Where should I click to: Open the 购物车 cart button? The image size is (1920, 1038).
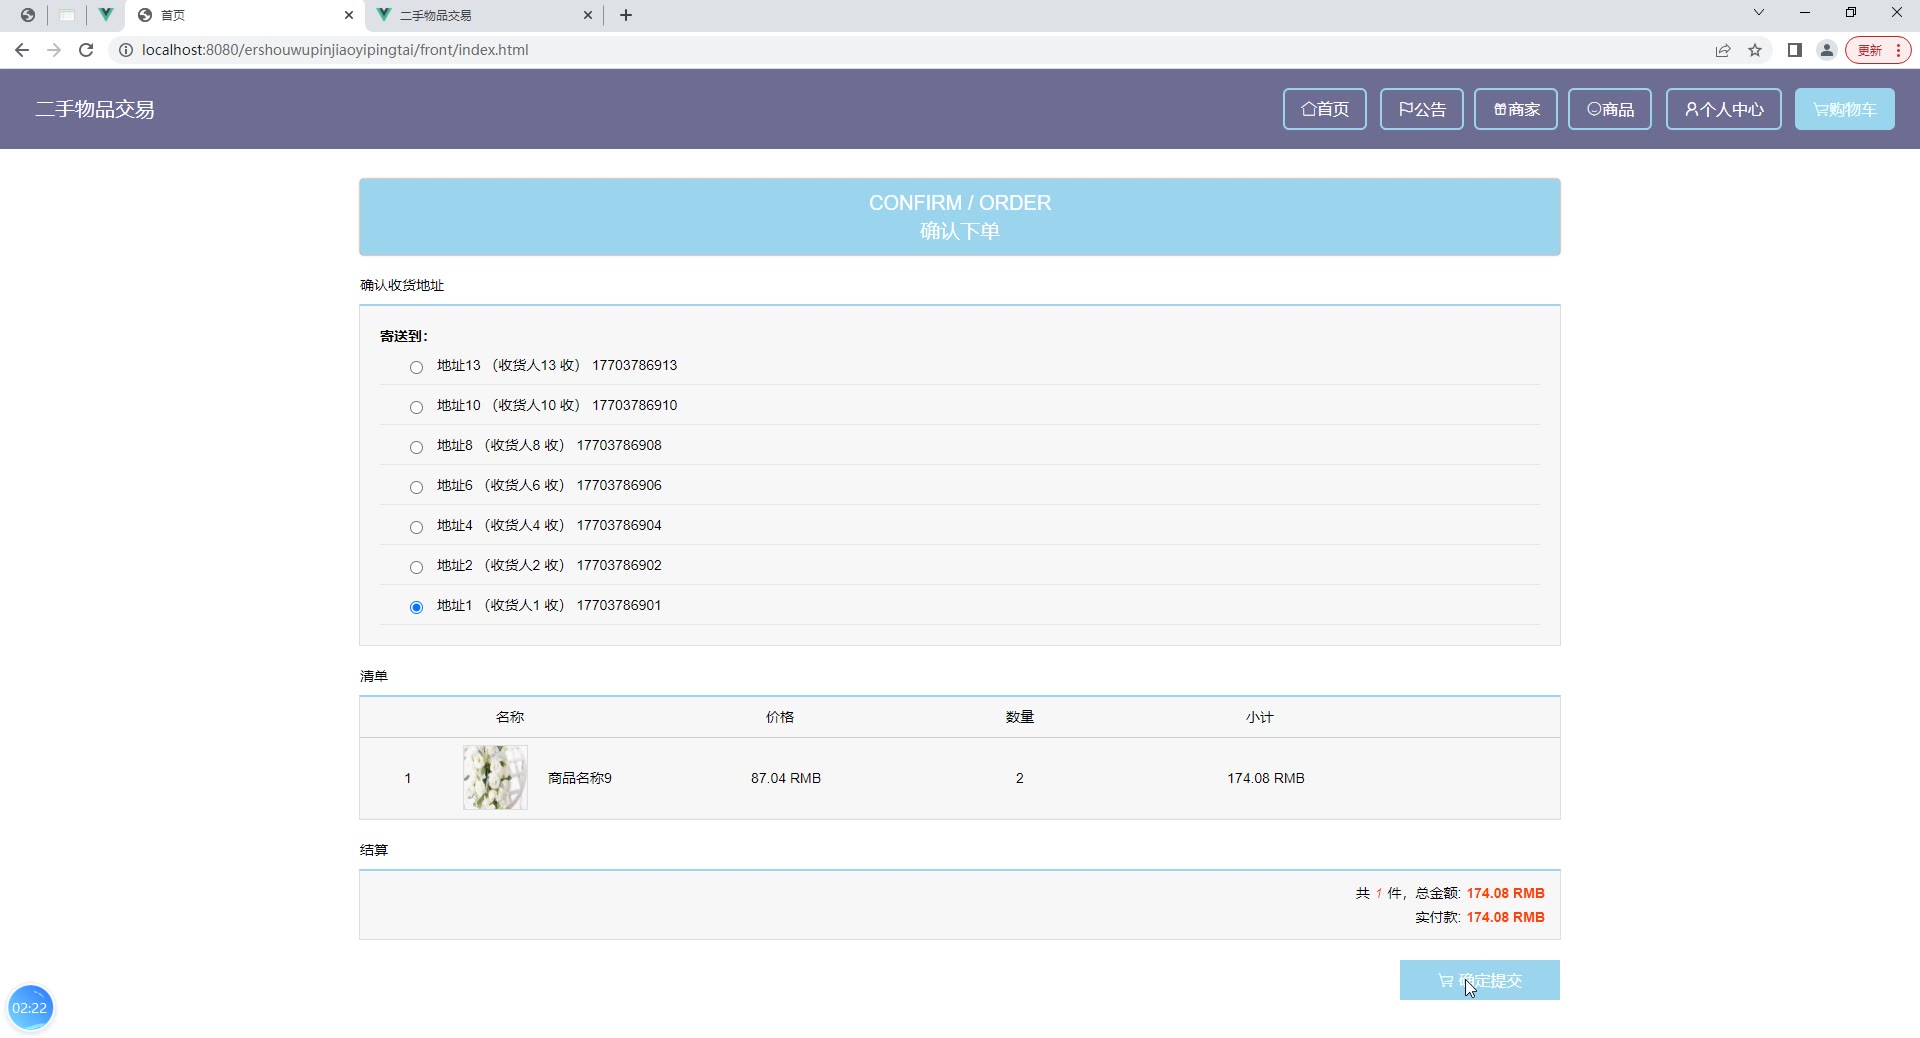point(1844,109)
